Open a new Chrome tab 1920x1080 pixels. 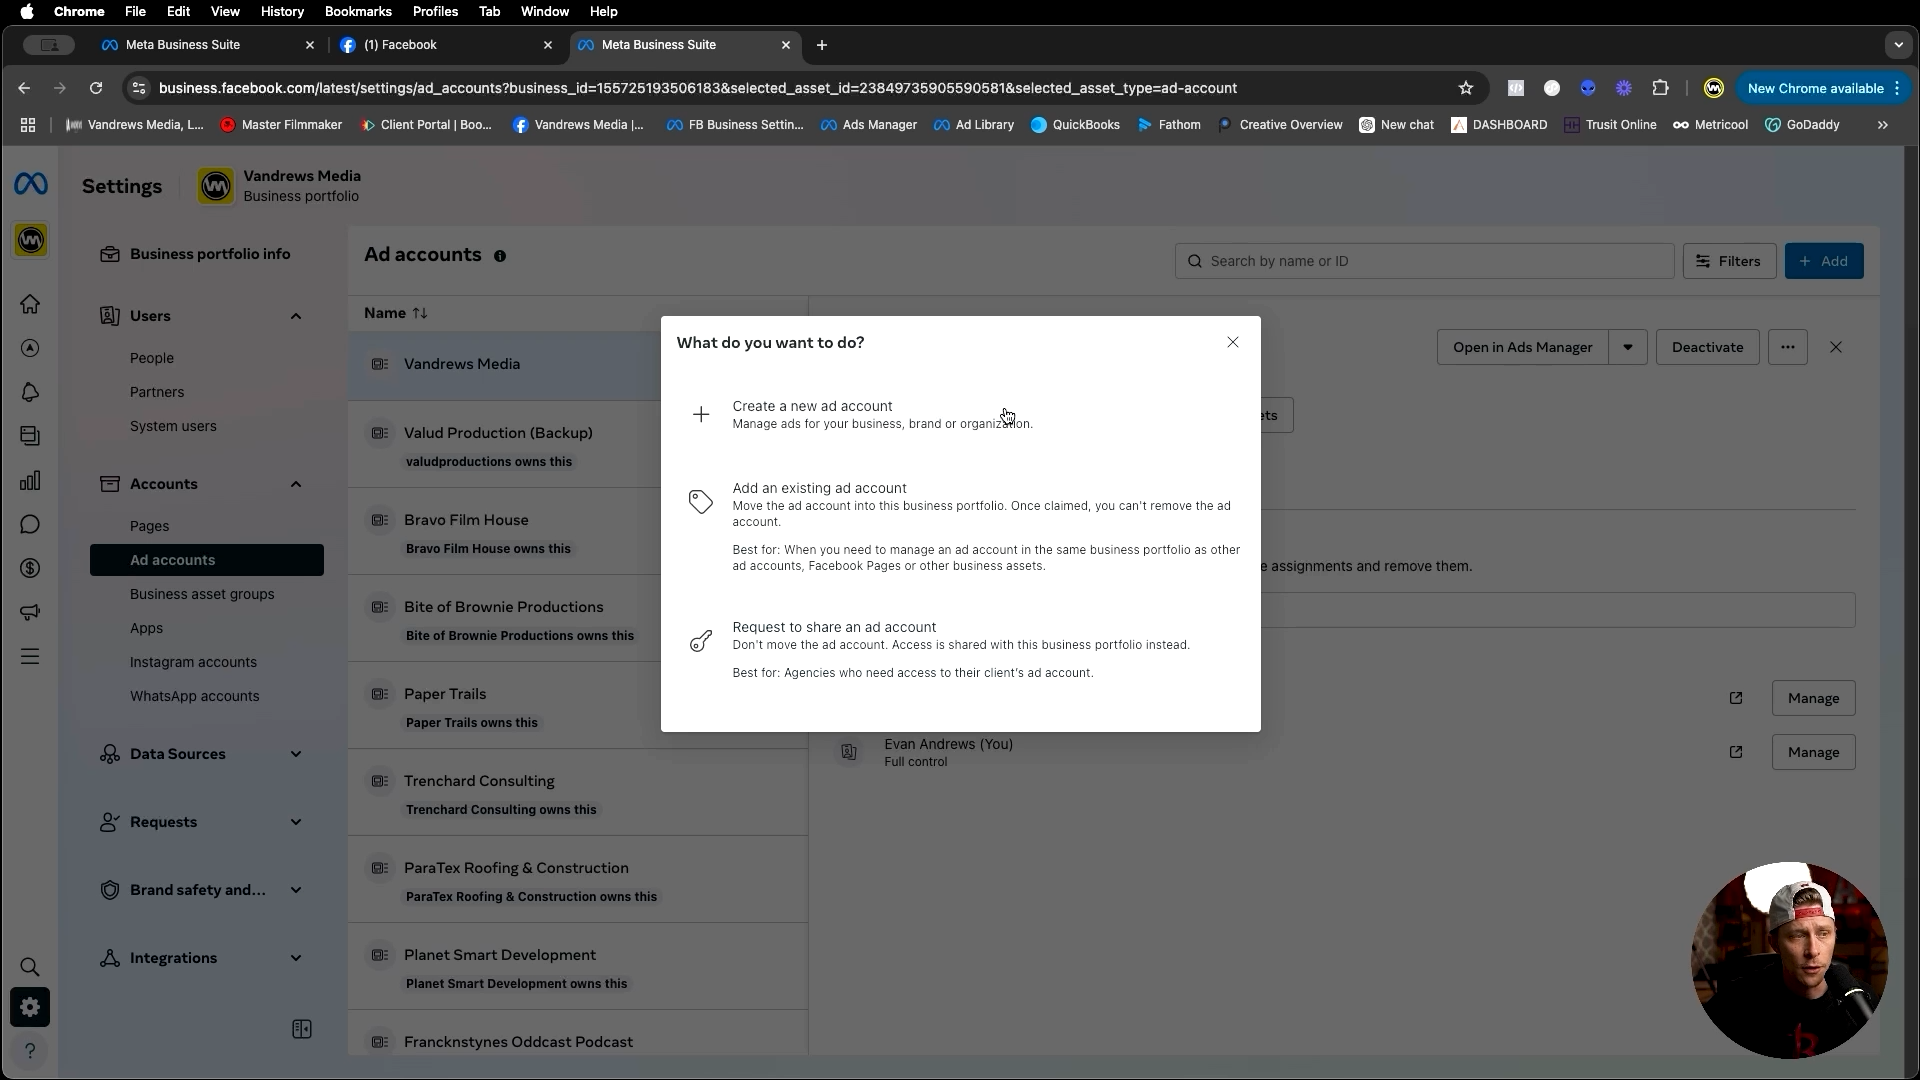(x=822, y=45)
